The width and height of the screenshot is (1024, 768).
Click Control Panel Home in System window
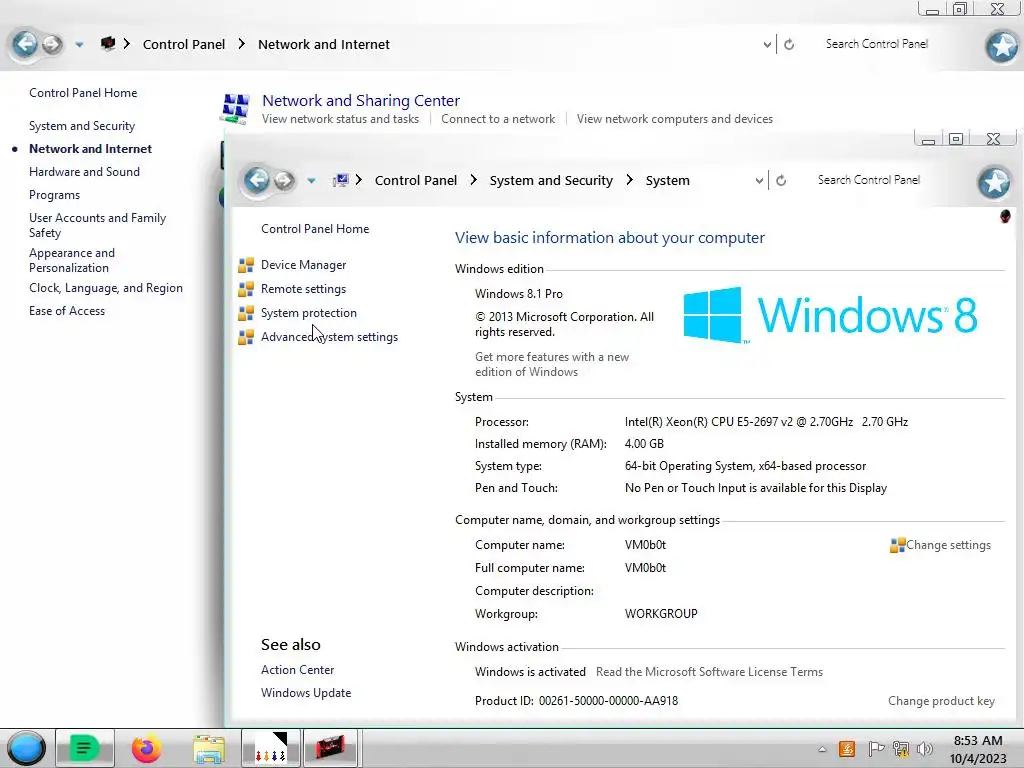click(315, 229)
